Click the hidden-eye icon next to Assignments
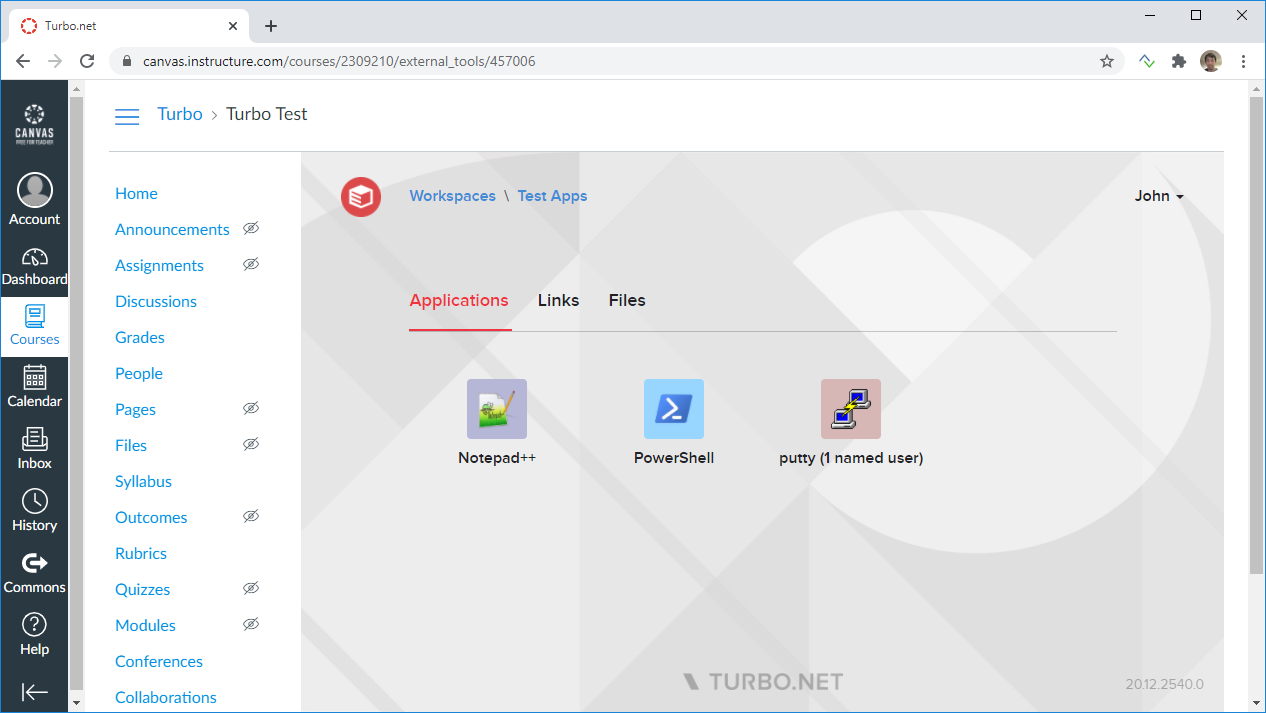 tap(251, 265)
